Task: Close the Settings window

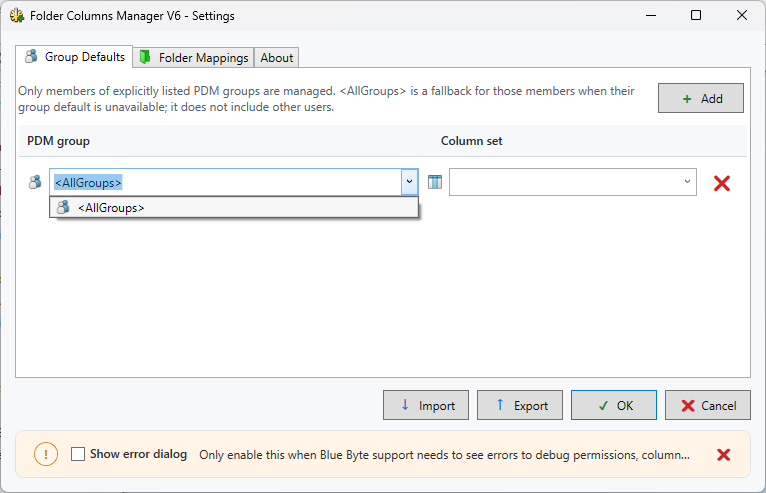Action: [x=742, y=15]
